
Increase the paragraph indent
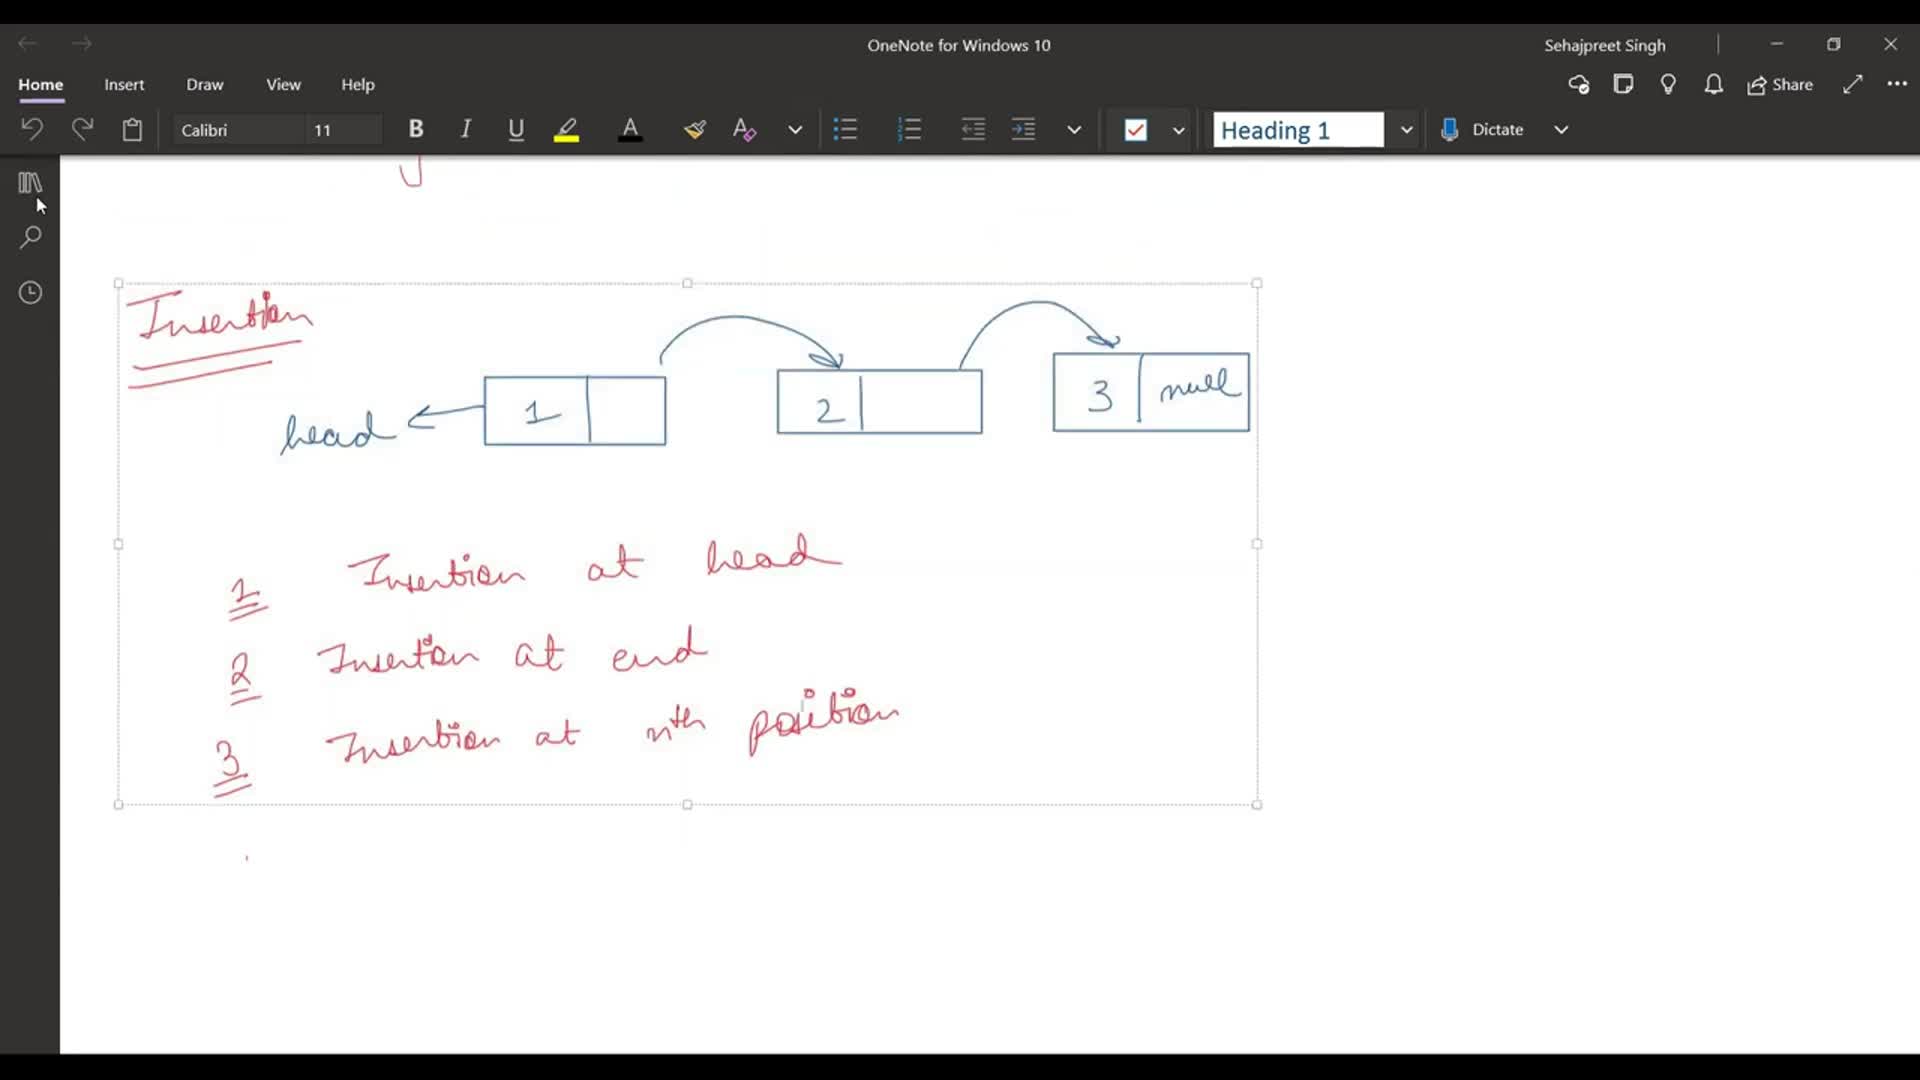(x=1023, y=130)
